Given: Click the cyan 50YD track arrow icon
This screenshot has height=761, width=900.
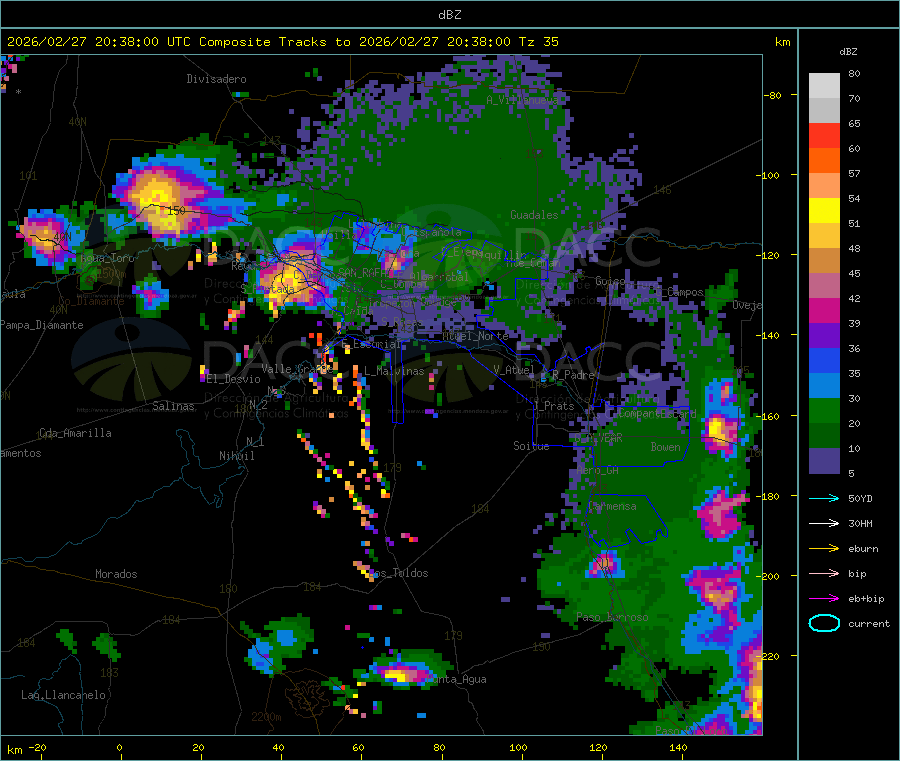Looking at the screenshot, I should (824, 498).
